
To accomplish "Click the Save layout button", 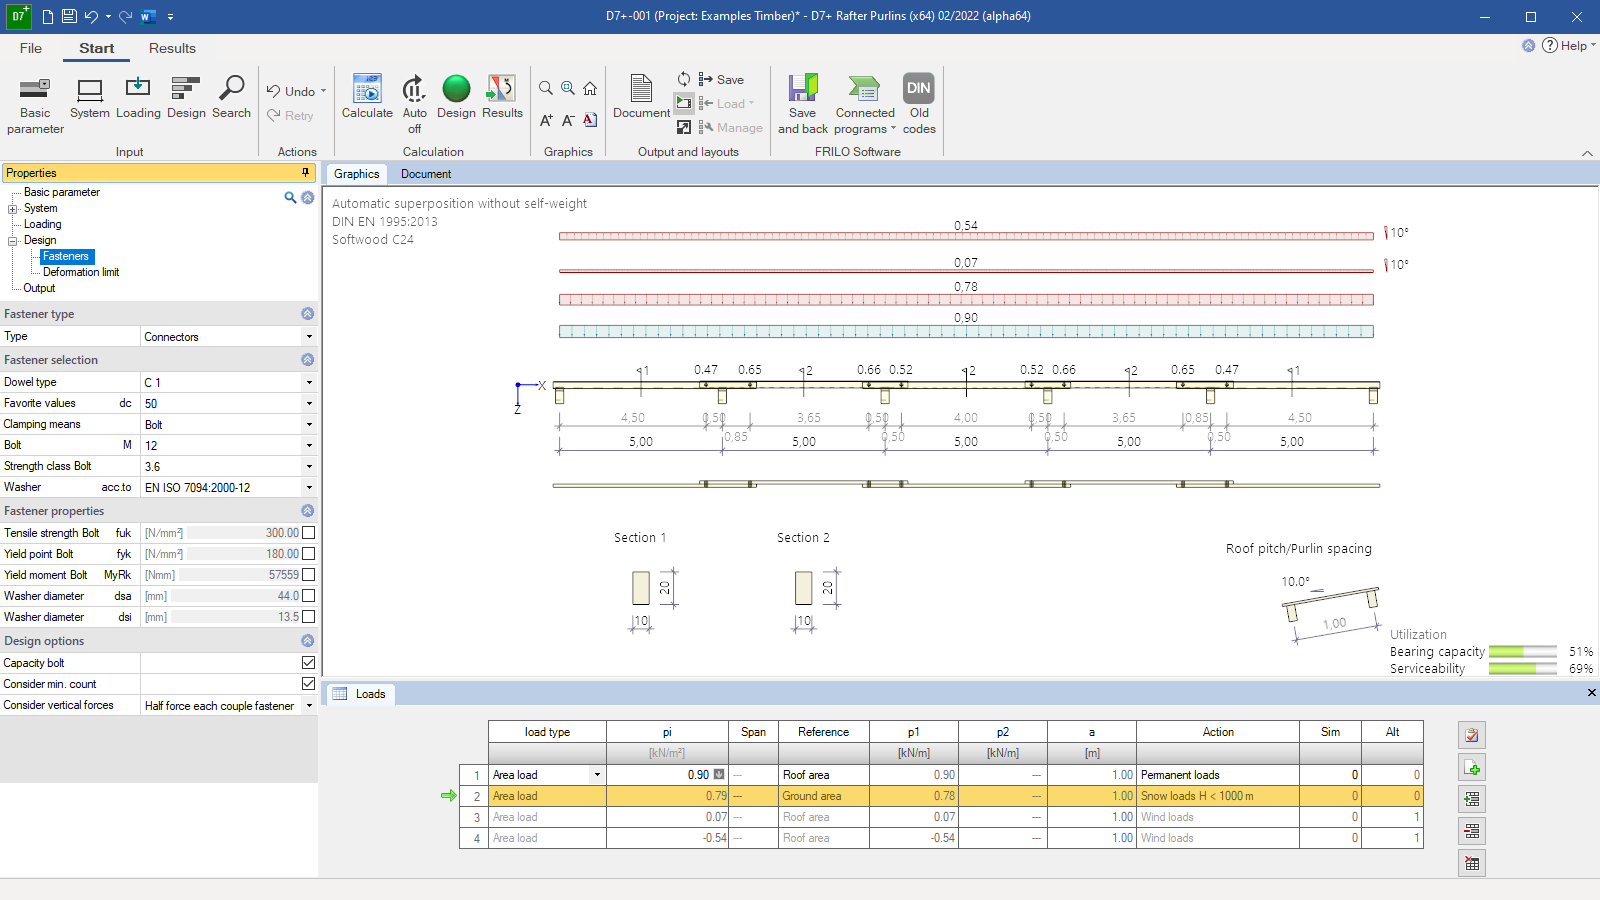I will pos(721,80).
